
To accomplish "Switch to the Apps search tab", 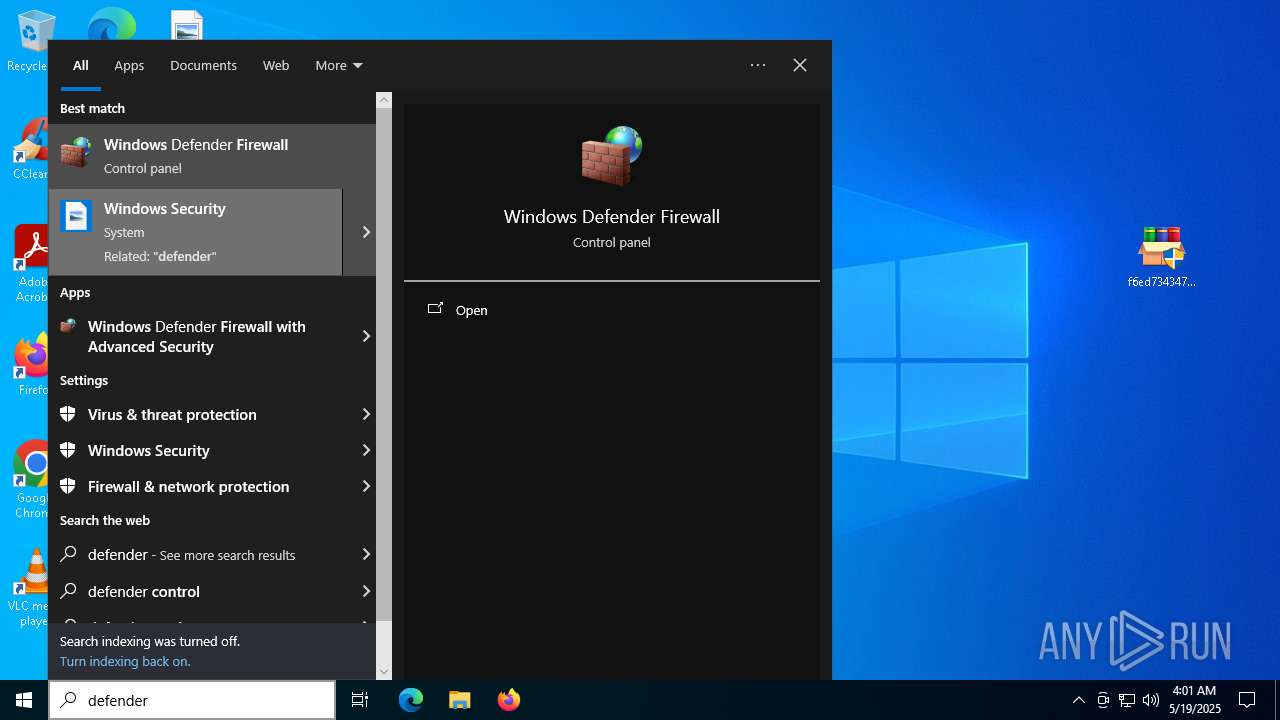I will [129, 65].
